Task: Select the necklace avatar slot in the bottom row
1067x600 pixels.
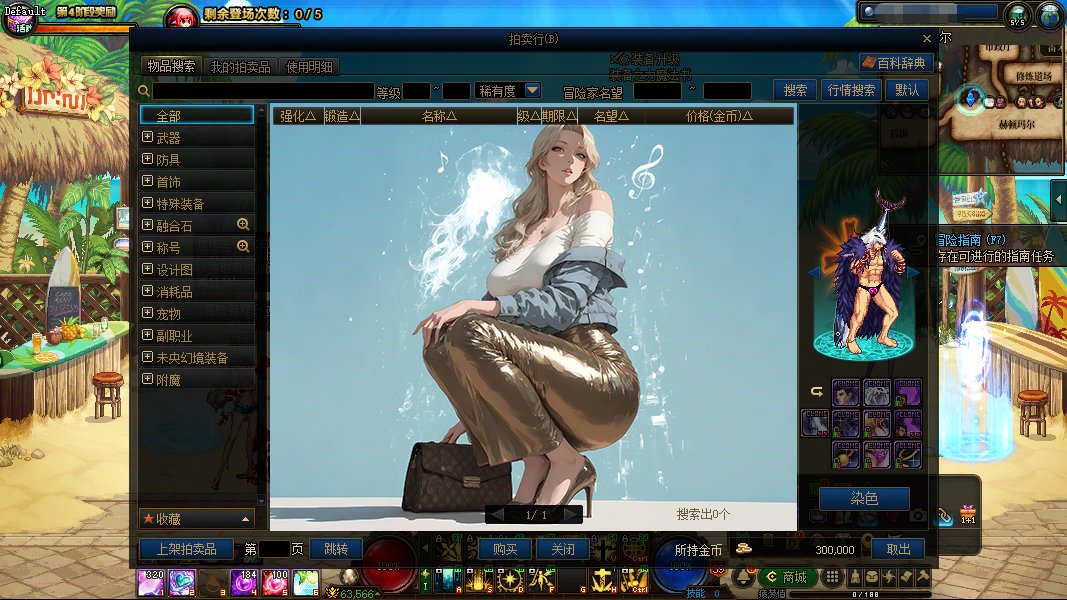Action: [908, 455]
